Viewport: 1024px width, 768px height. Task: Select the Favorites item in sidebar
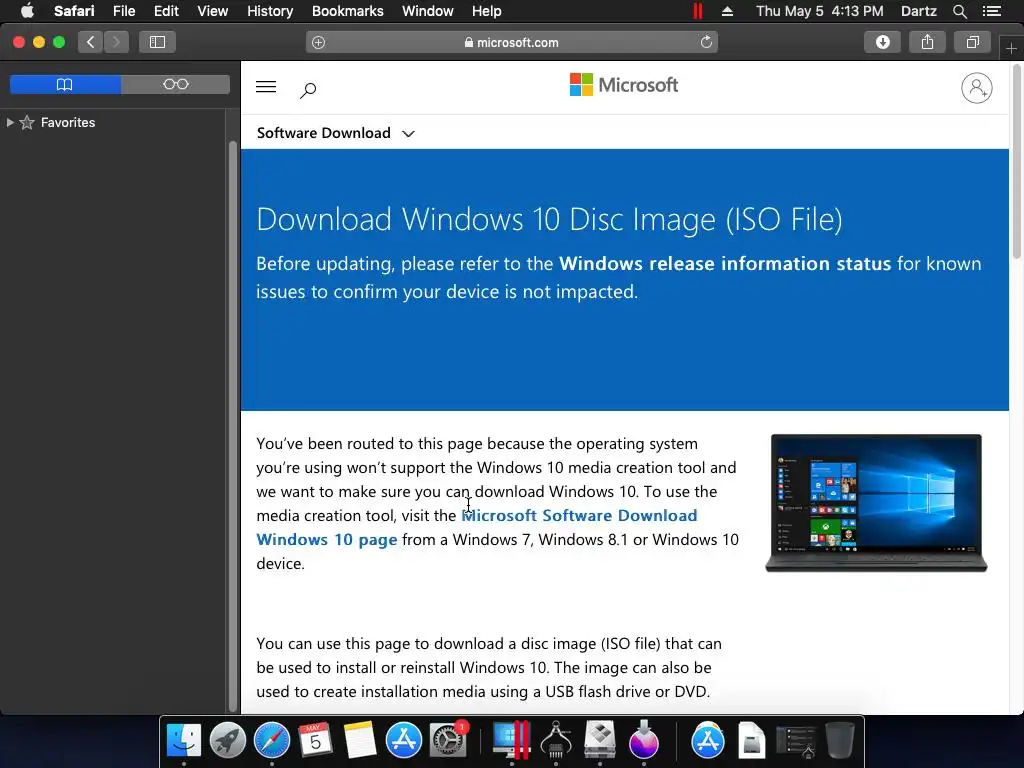[x=68, y=122]
